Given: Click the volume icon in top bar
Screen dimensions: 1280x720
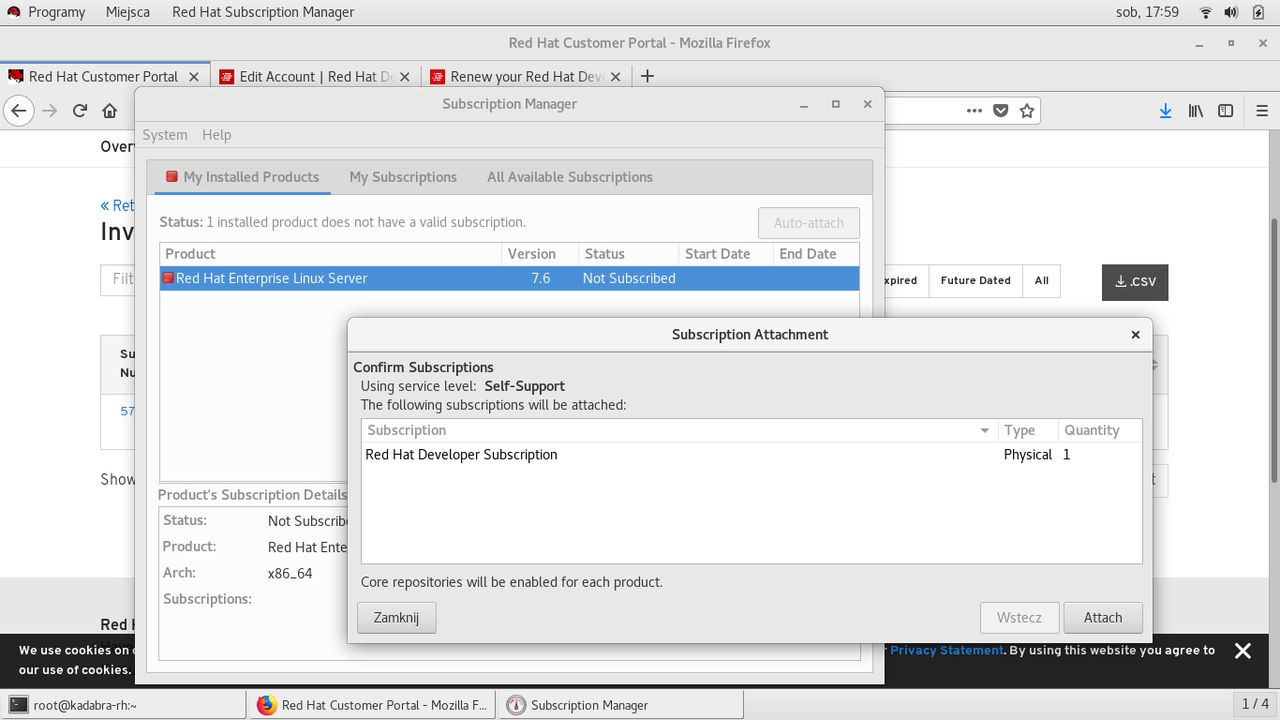Looking at the screenshot, I should (x=1231, y=12).
